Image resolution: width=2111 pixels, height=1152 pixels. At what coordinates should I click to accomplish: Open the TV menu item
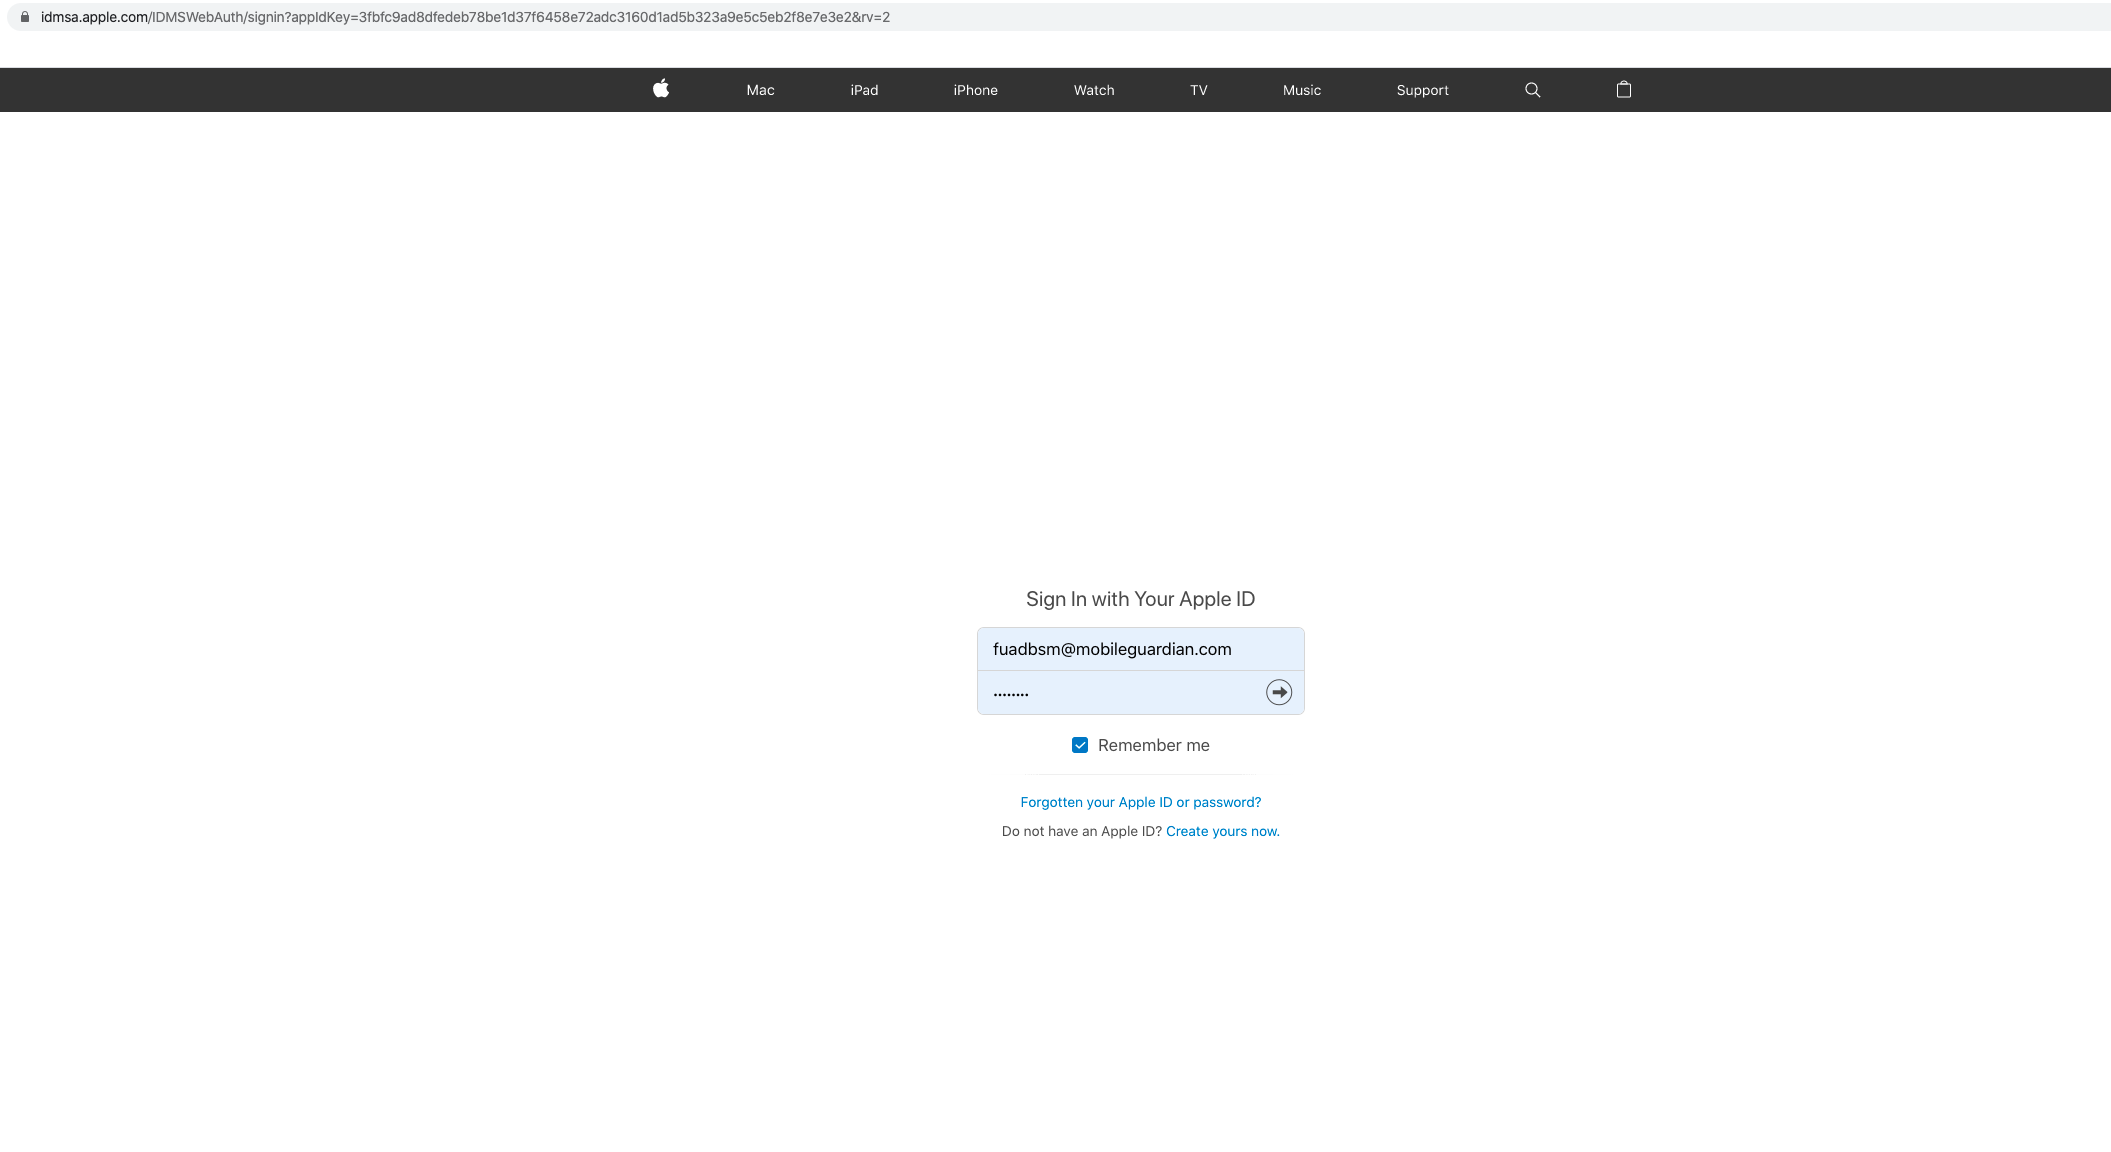(1199, 90)
